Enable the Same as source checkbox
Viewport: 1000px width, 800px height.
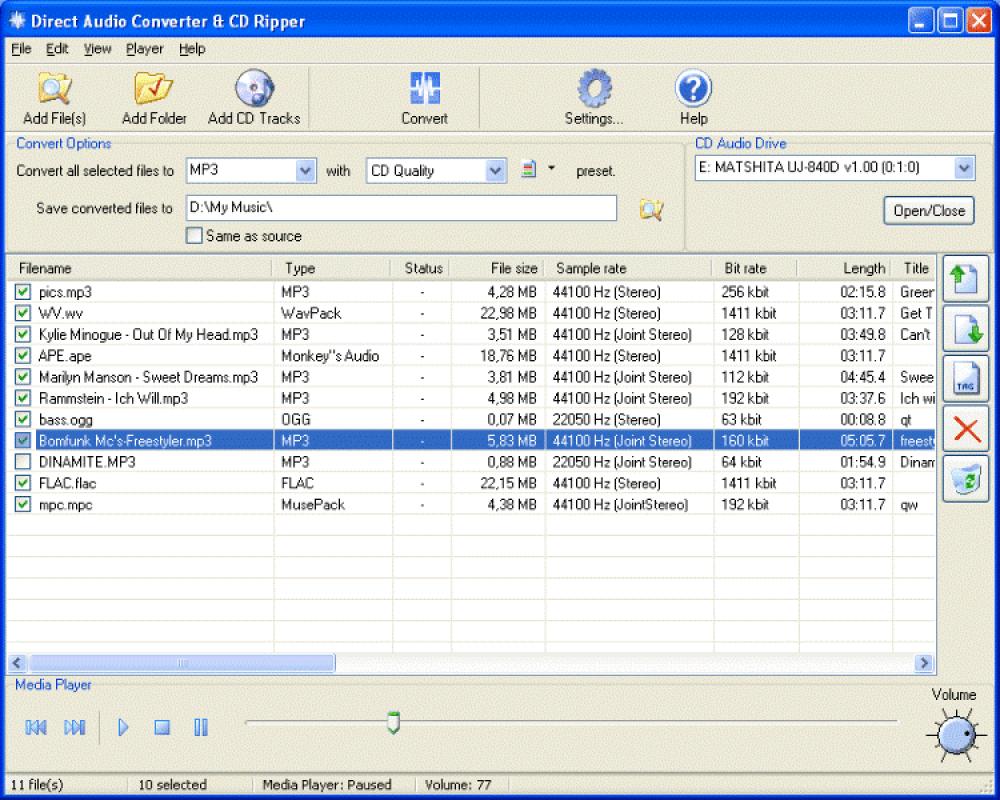pos(194,235)
